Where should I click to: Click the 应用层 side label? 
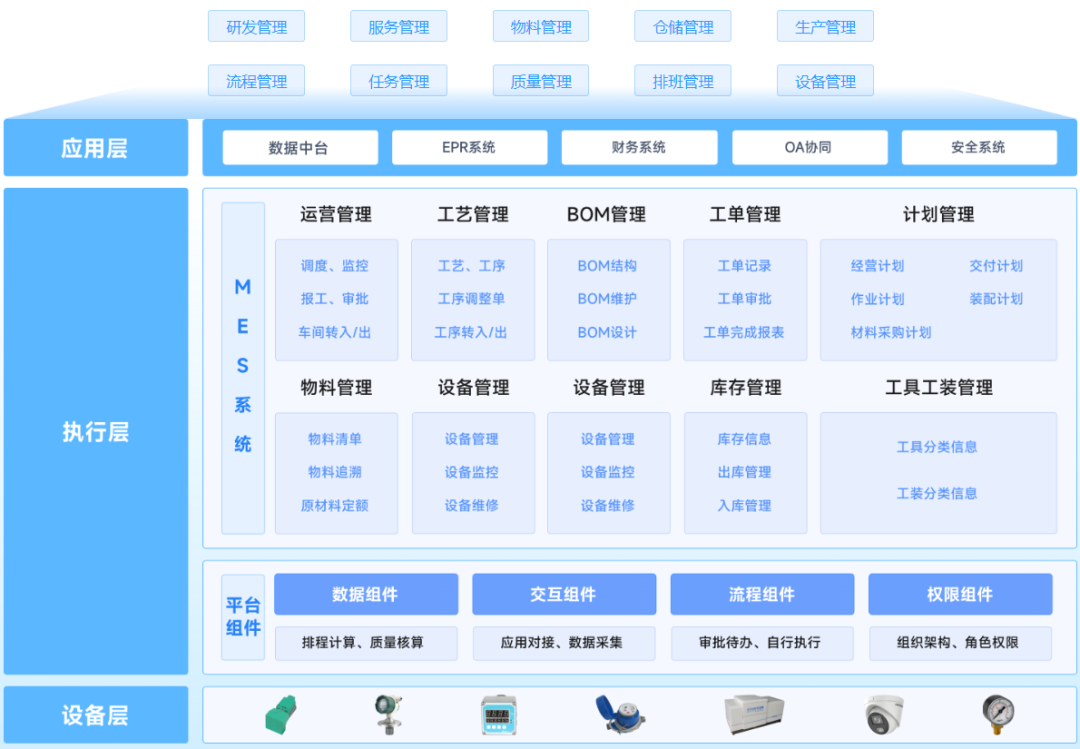(95, 149)
